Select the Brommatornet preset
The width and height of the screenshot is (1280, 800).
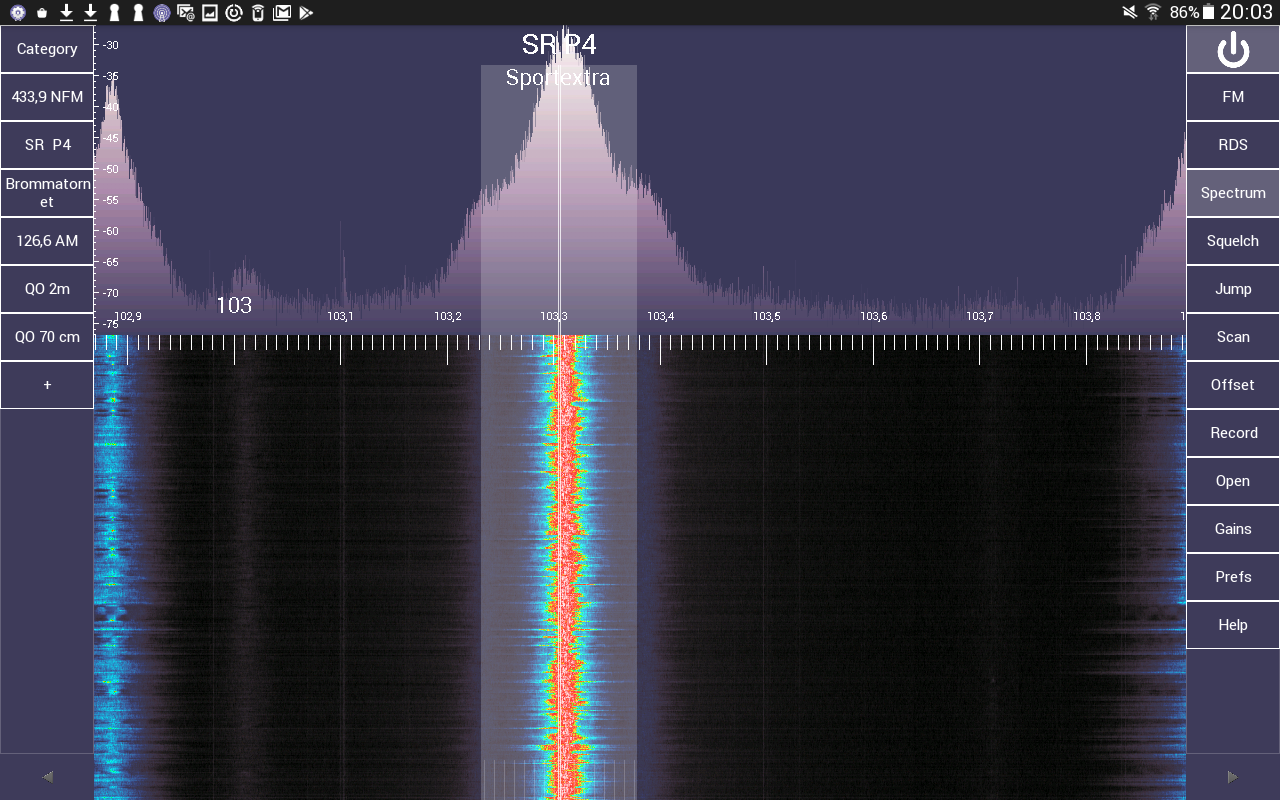pos(47,193)
